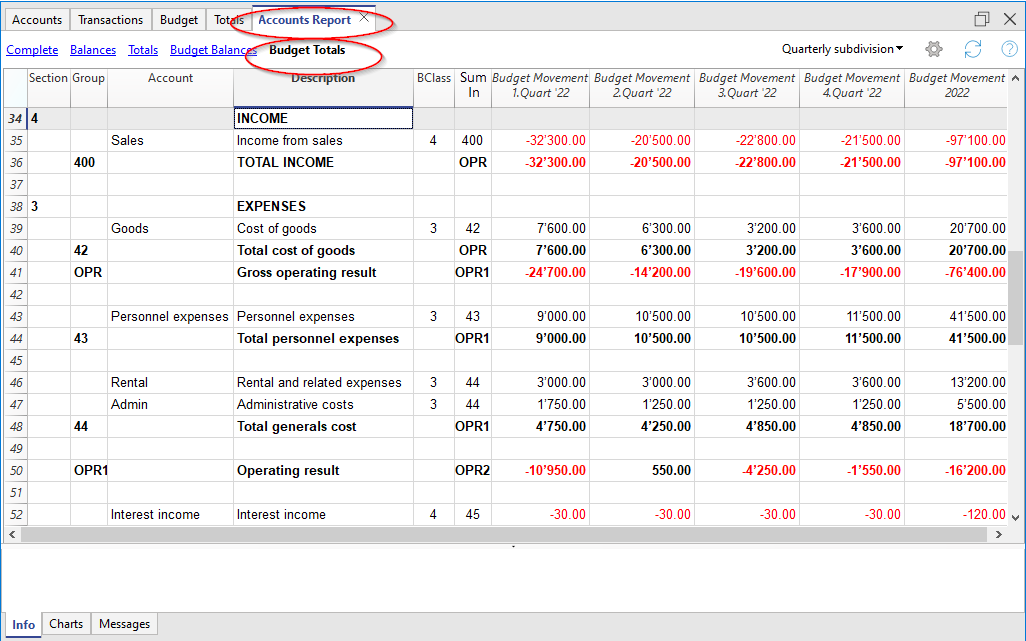Restore the window with the restore icon
This screenshot has height=641, width=1026.
pos(981,18)
